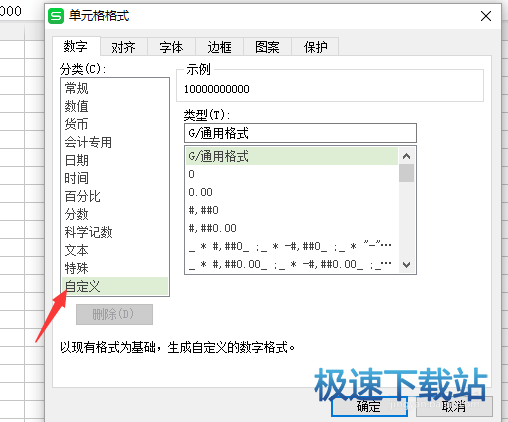Select G/通用格式 in the type list
The height and width of the screenshot is (422, 508).
click(292, 156)
